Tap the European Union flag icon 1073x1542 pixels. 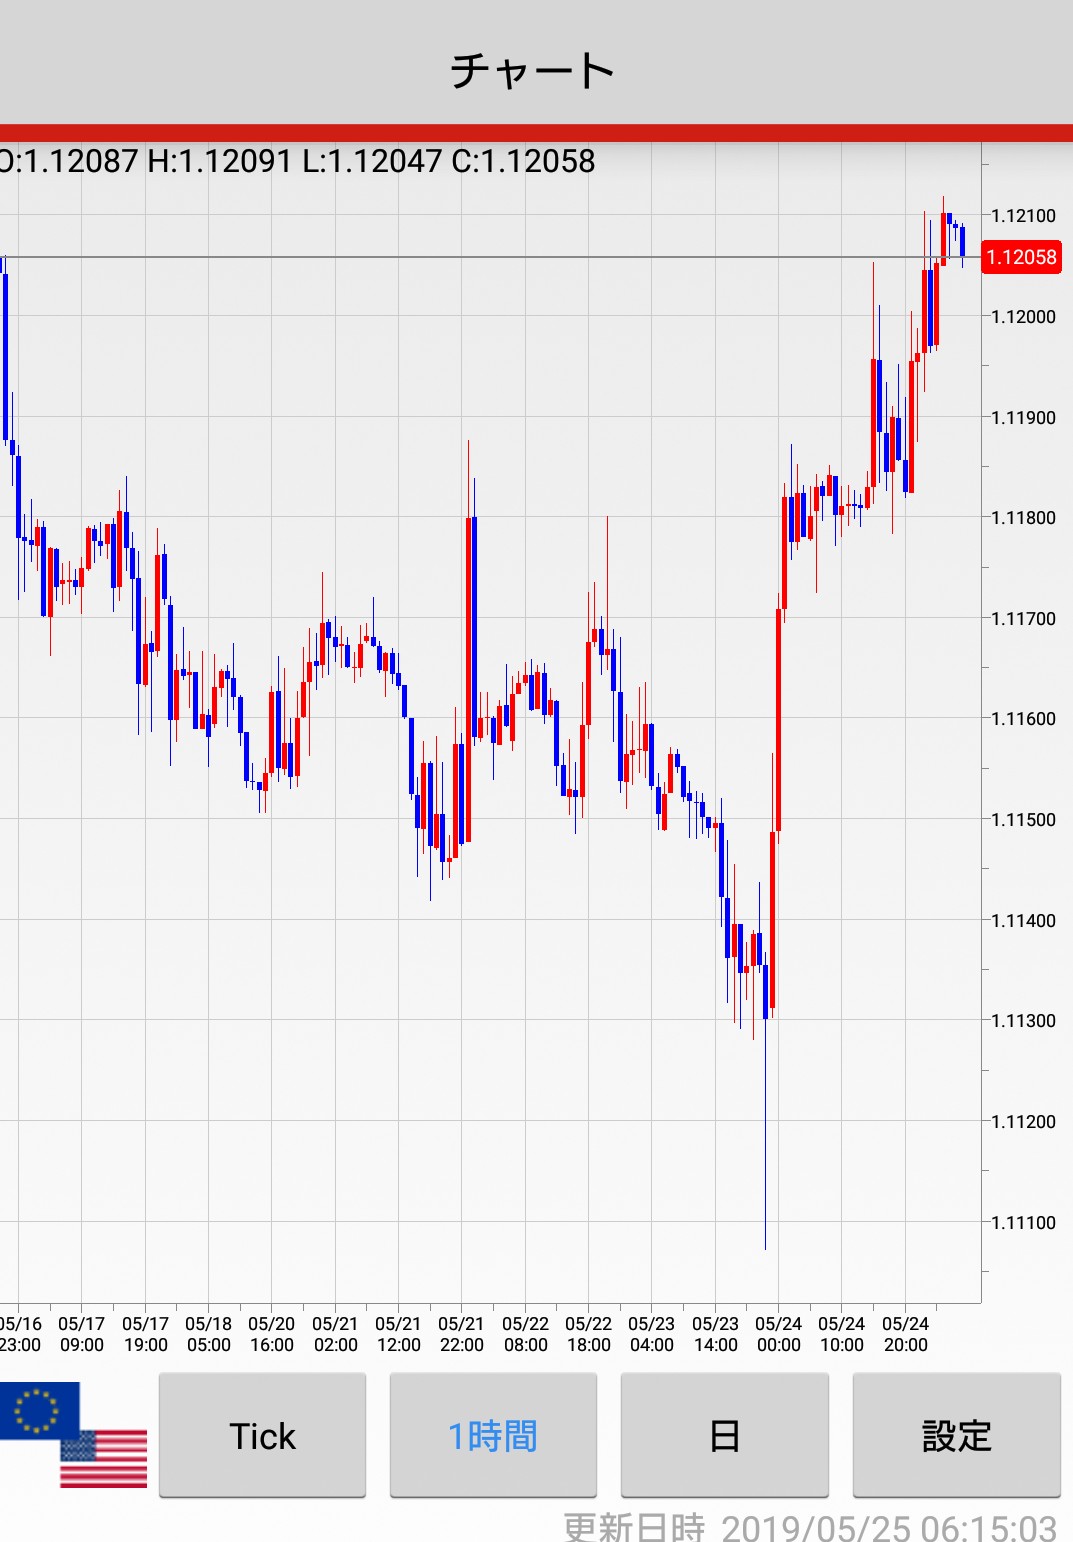(x=38, y=1409)
